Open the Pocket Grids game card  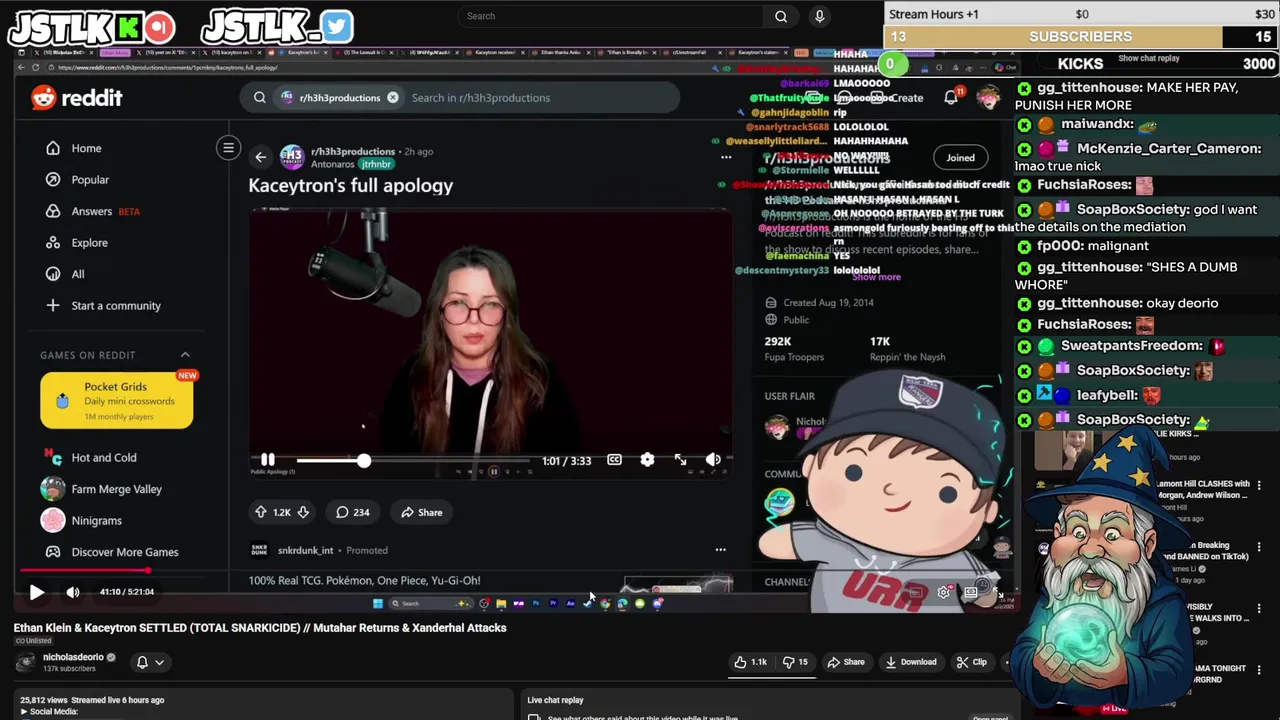pos(117,400)
